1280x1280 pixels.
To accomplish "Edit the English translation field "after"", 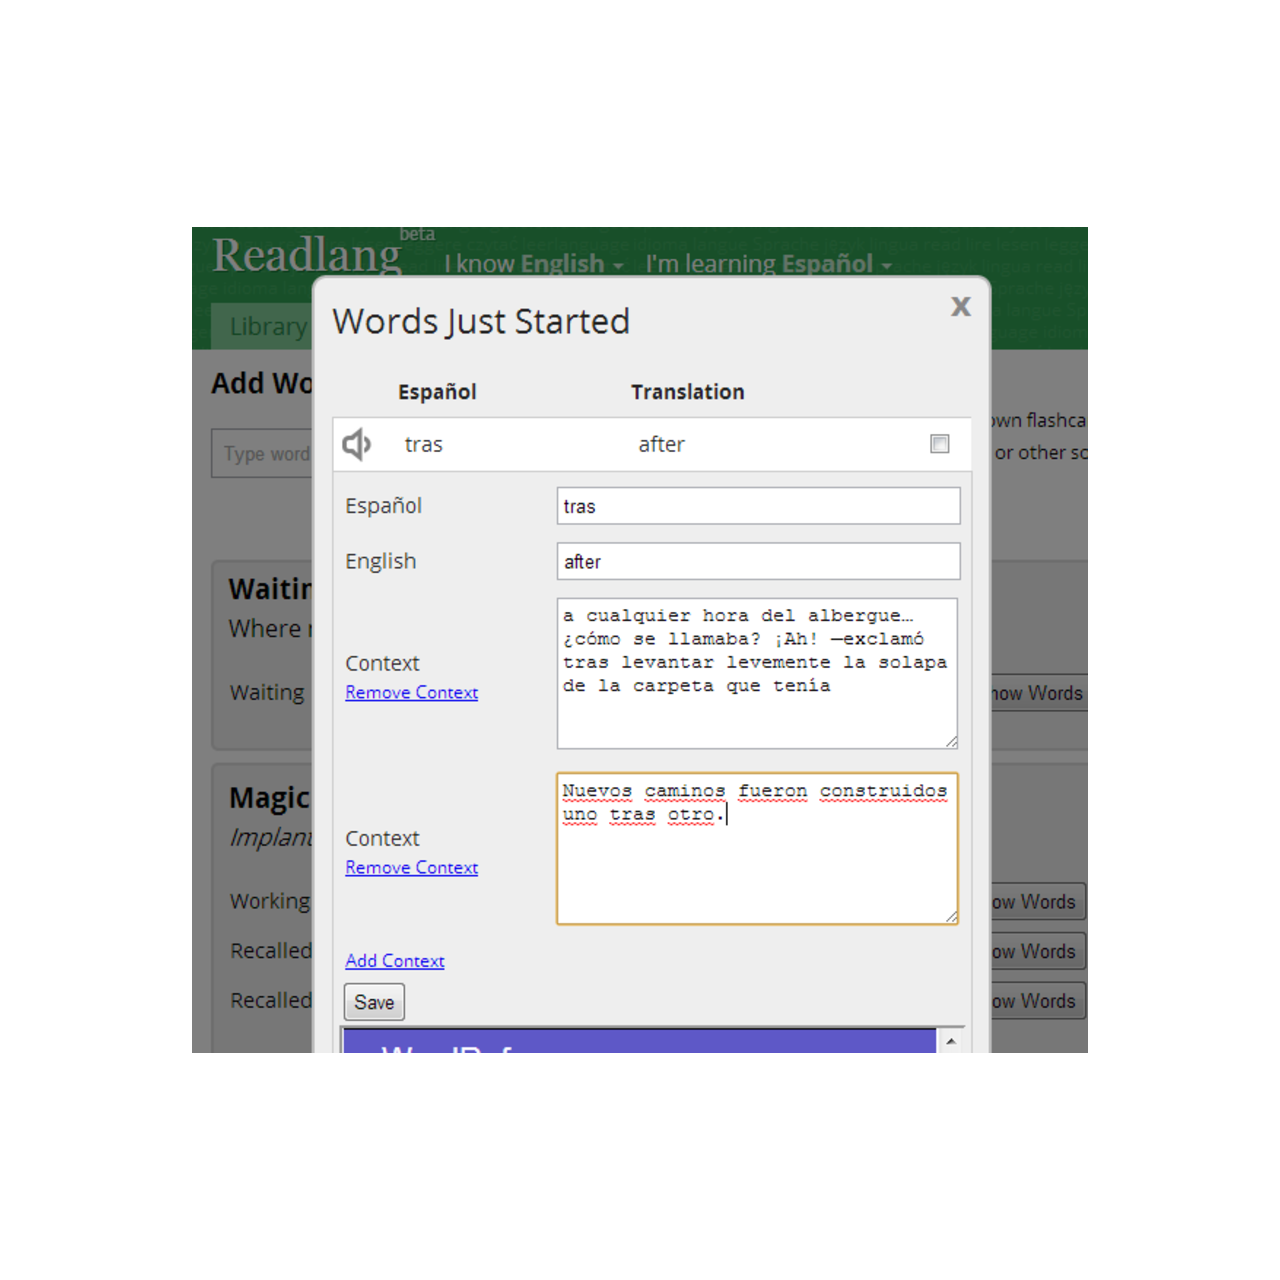I will click(x=757, y=561).
